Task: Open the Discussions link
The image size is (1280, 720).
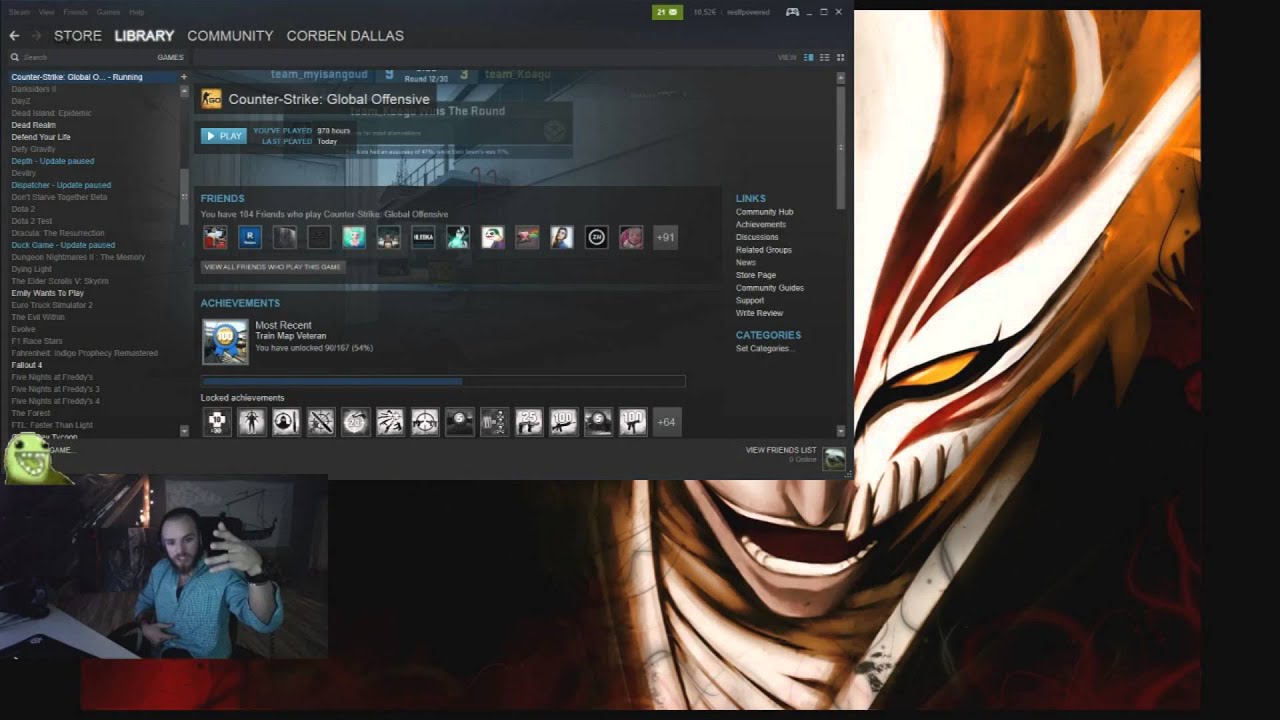Action: coord(757,237)
